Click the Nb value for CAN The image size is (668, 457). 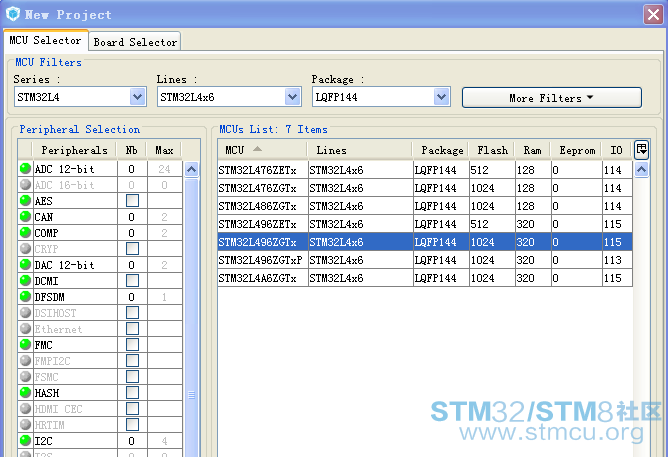click(x=132, y=217)
